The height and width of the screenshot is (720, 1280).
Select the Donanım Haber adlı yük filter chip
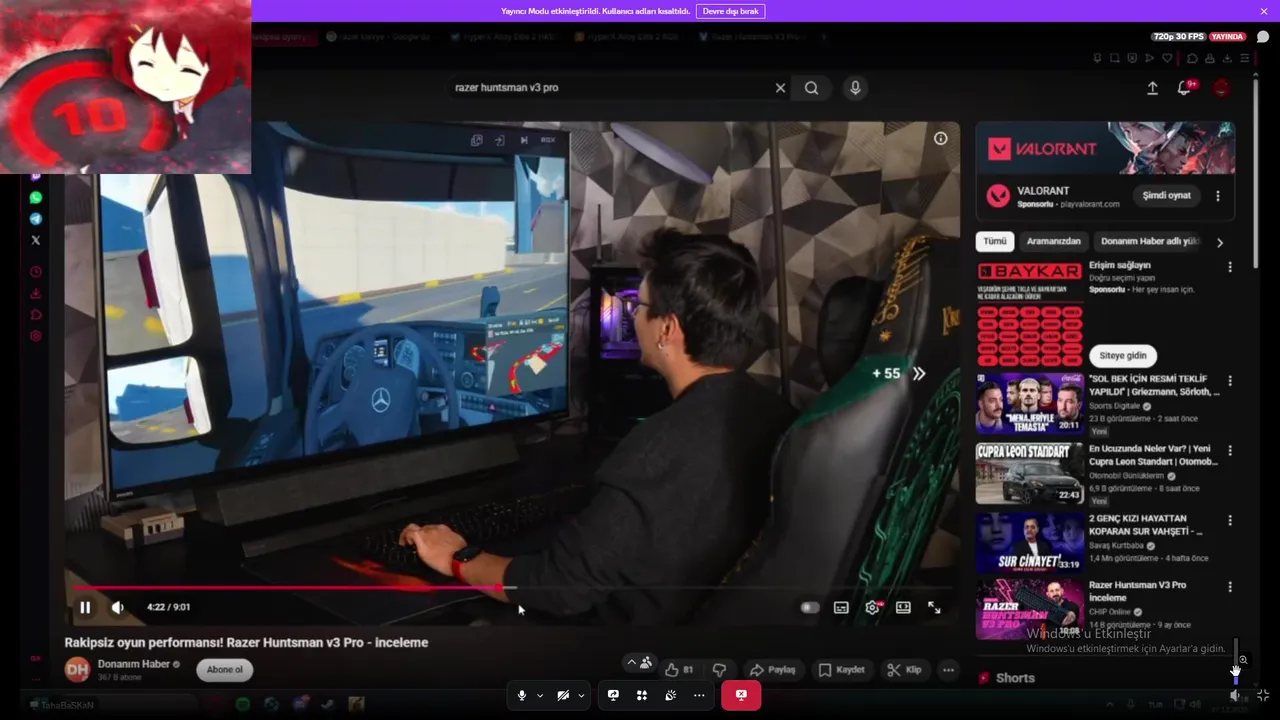click(1149, 241)
